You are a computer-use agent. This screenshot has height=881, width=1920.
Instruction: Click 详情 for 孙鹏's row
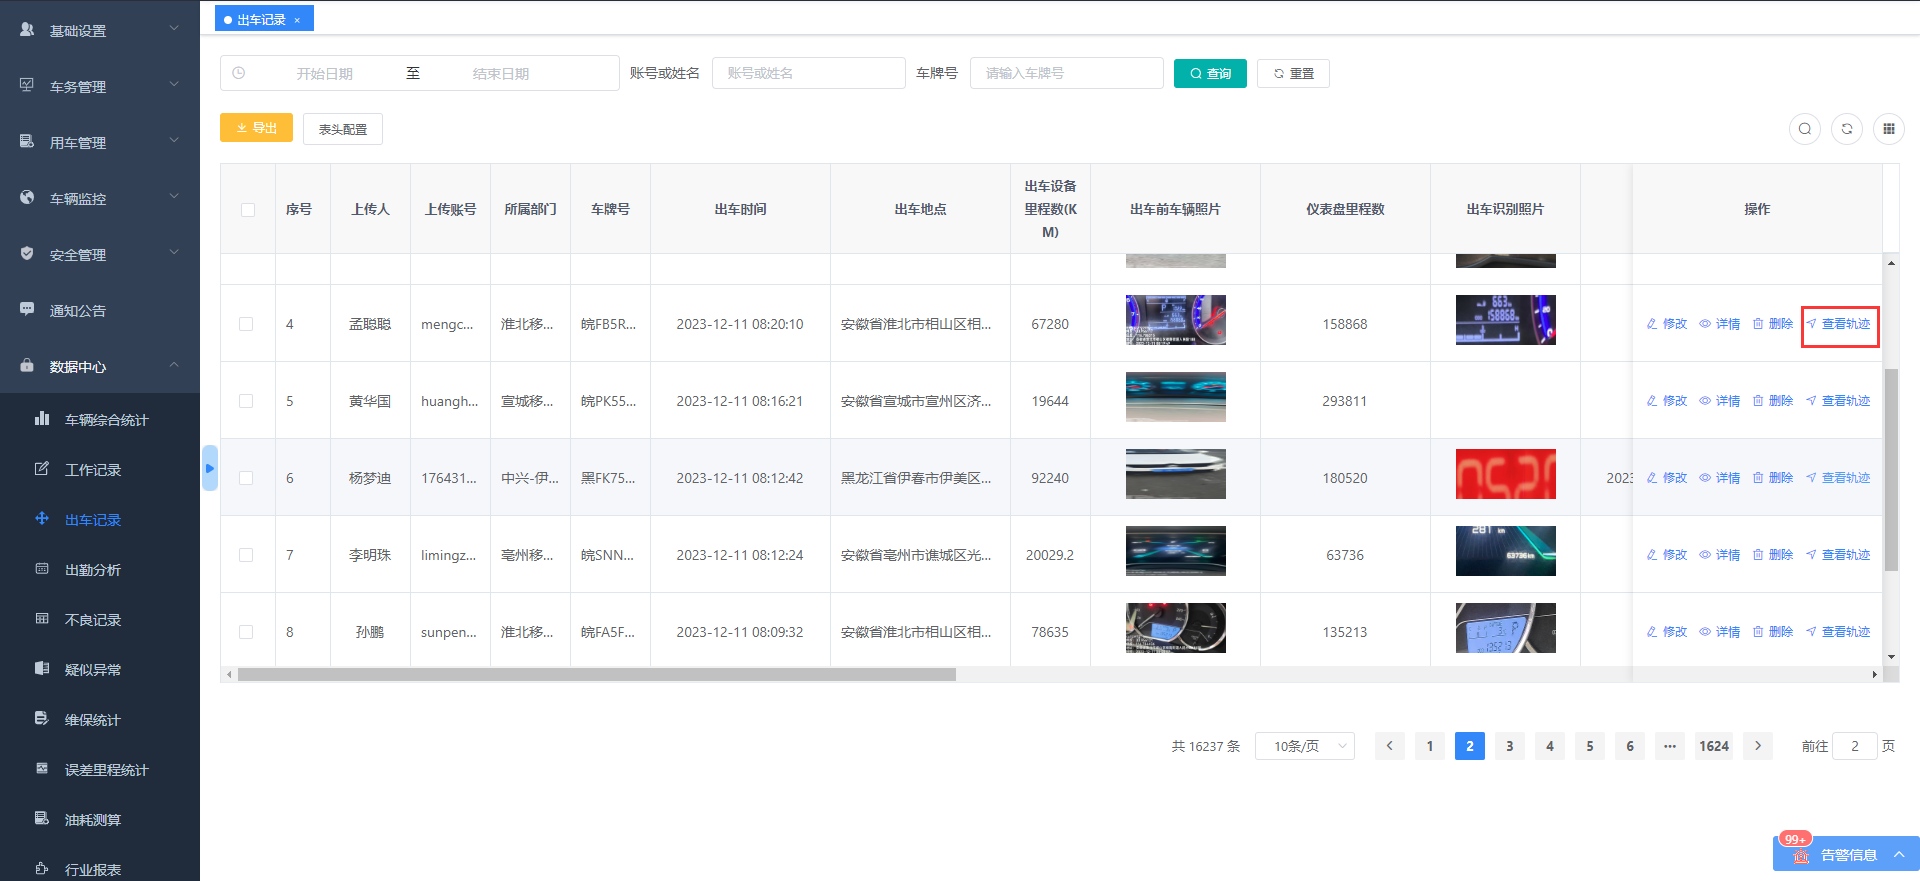pos(1719,632)
